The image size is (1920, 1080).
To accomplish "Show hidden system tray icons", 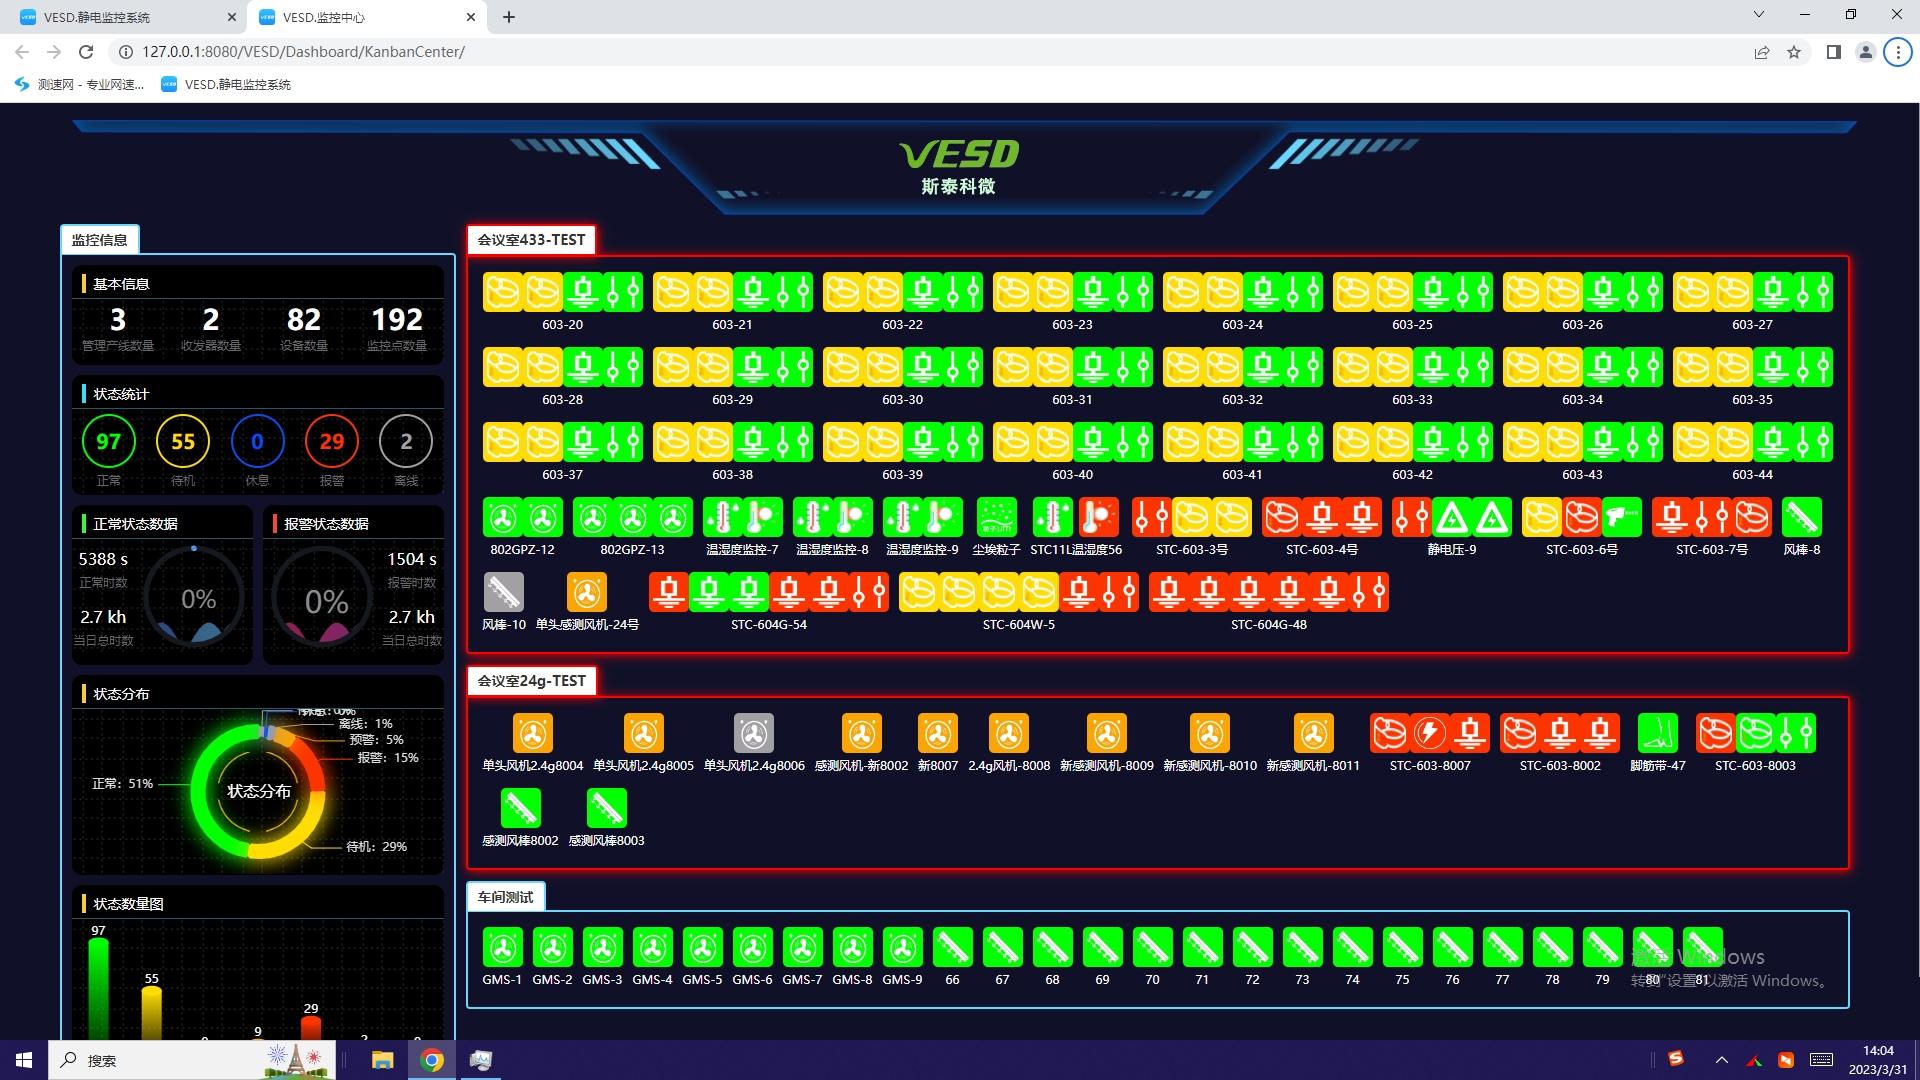I will tap(1721, 1060).
